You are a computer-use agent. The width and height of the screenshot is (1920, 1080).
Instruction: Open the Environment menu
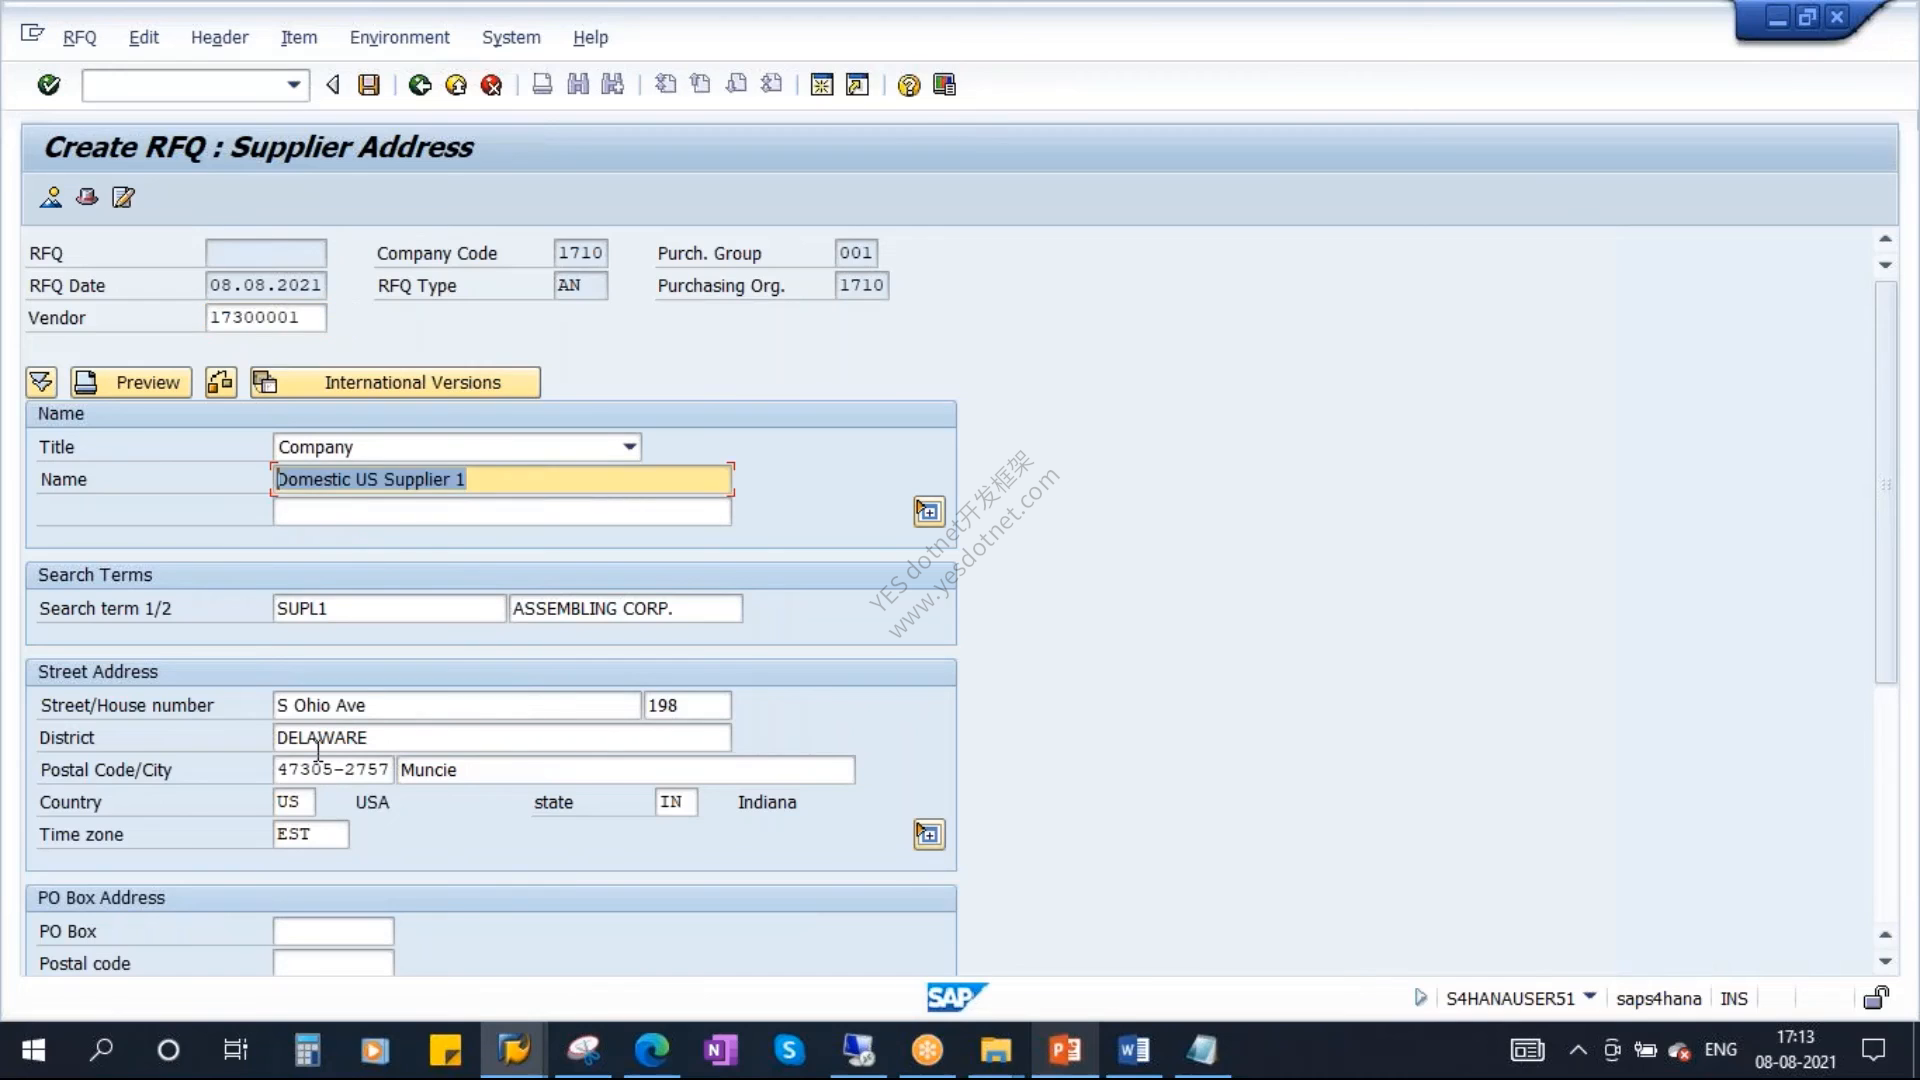coord(399,37)
